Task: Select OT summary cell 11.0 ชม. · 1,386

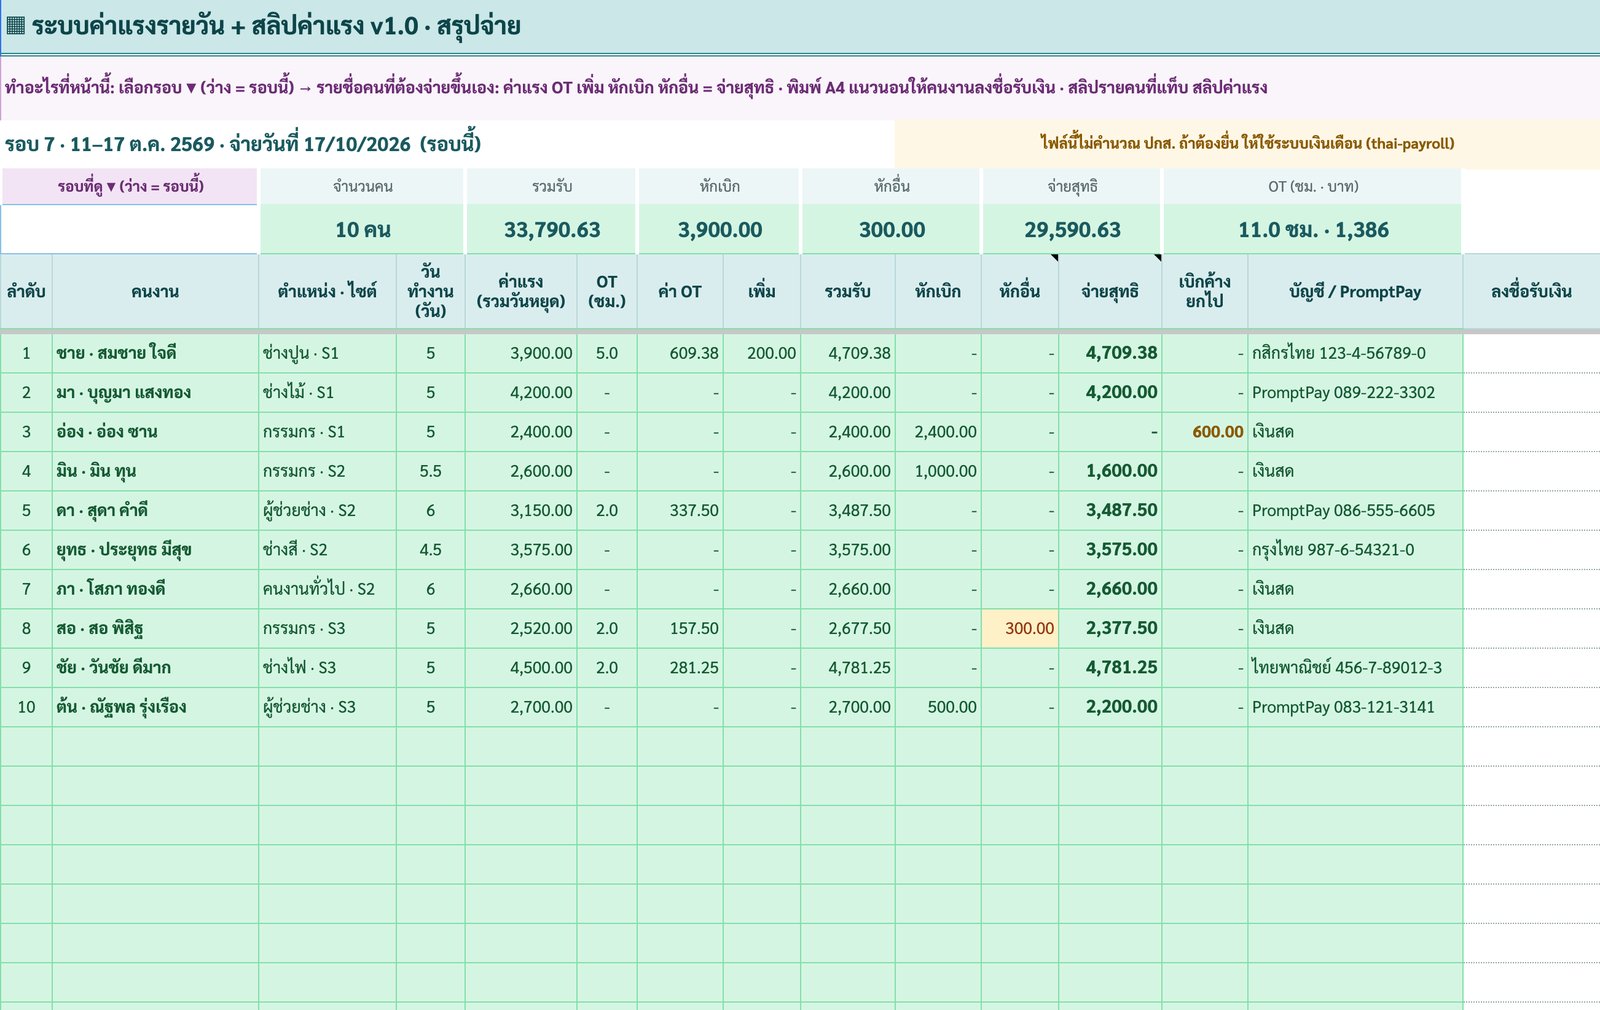Action: point(1313,229)
